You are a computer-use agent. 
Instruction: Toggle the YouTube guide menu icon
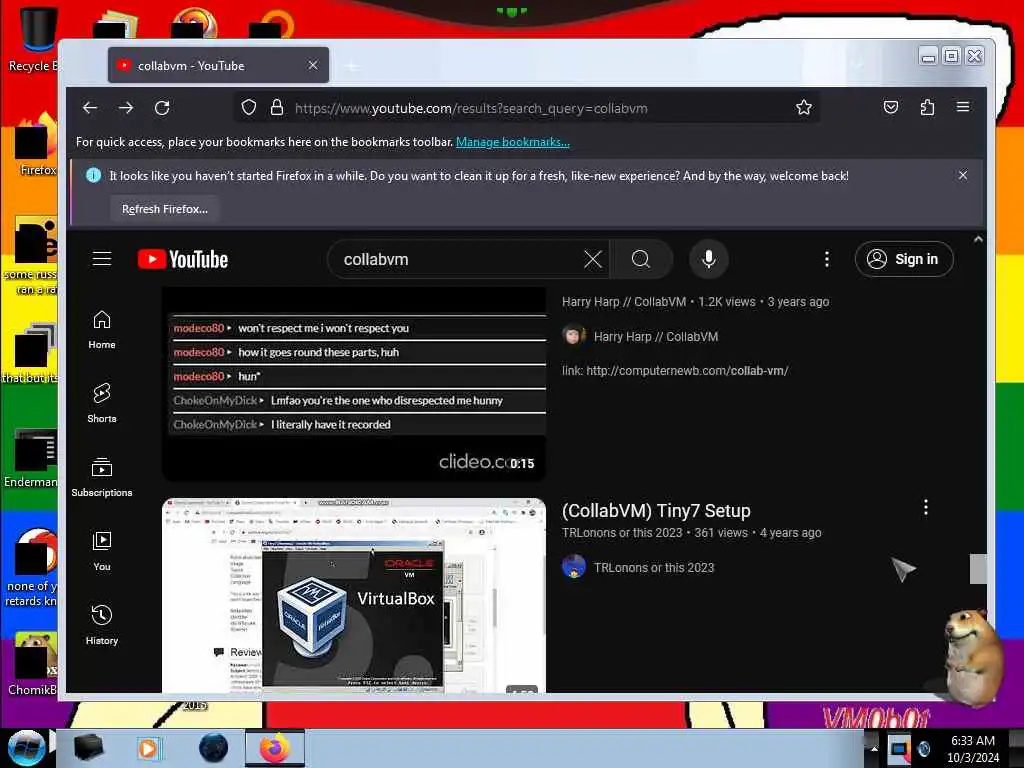(102, 259)
